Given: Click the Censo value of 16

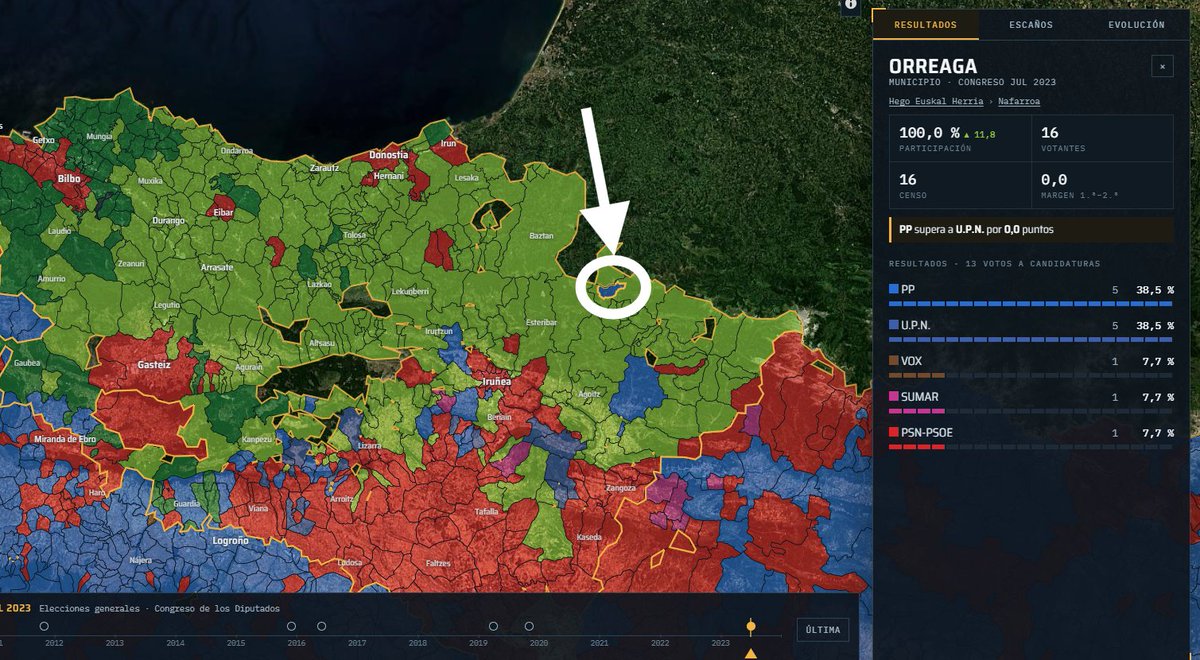Looking at the screenshot, I should click(908, 180).
